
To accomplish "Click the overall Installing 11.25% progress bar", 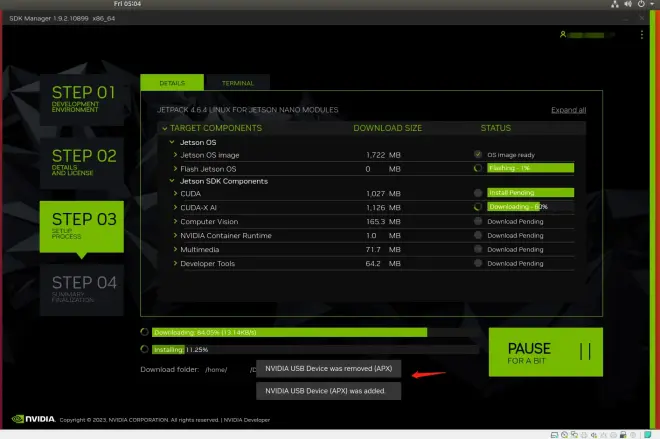I will click(315, 349).
